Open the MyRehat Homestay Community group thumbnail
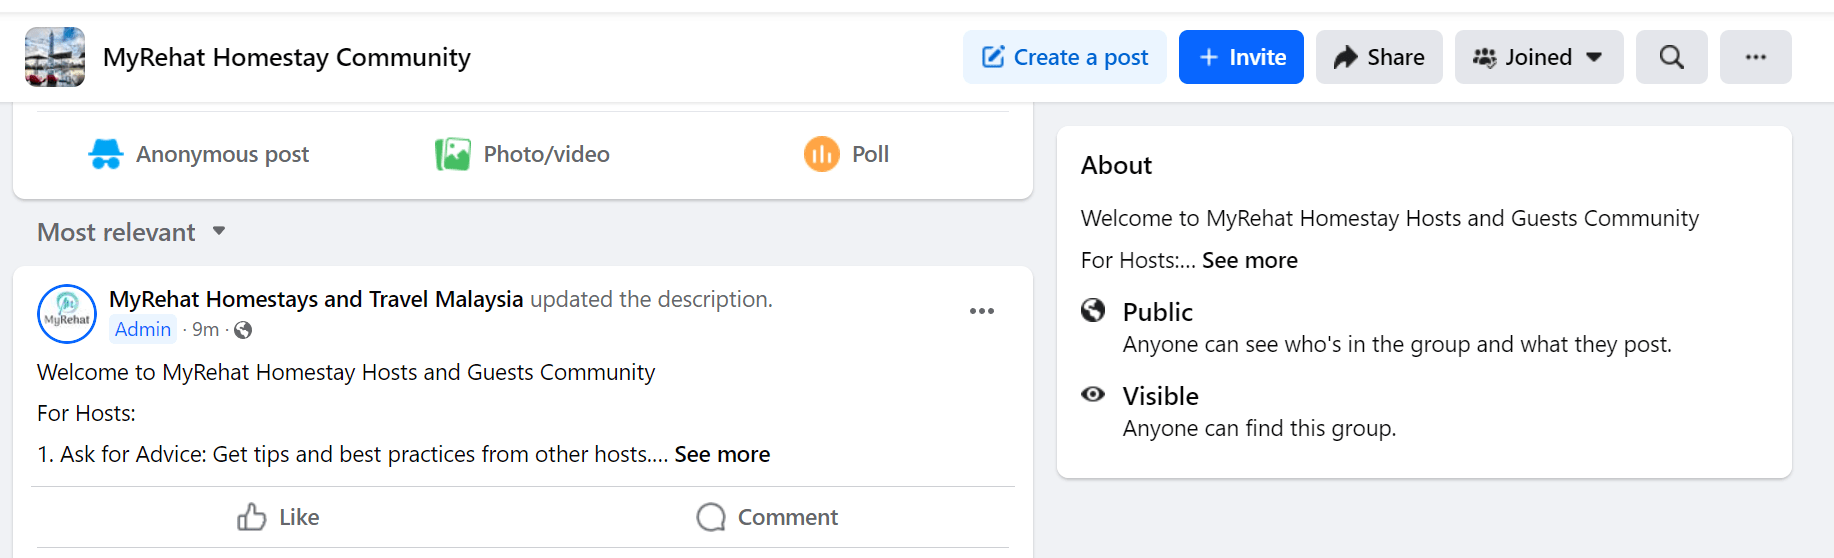 click(x=55, y=57)
